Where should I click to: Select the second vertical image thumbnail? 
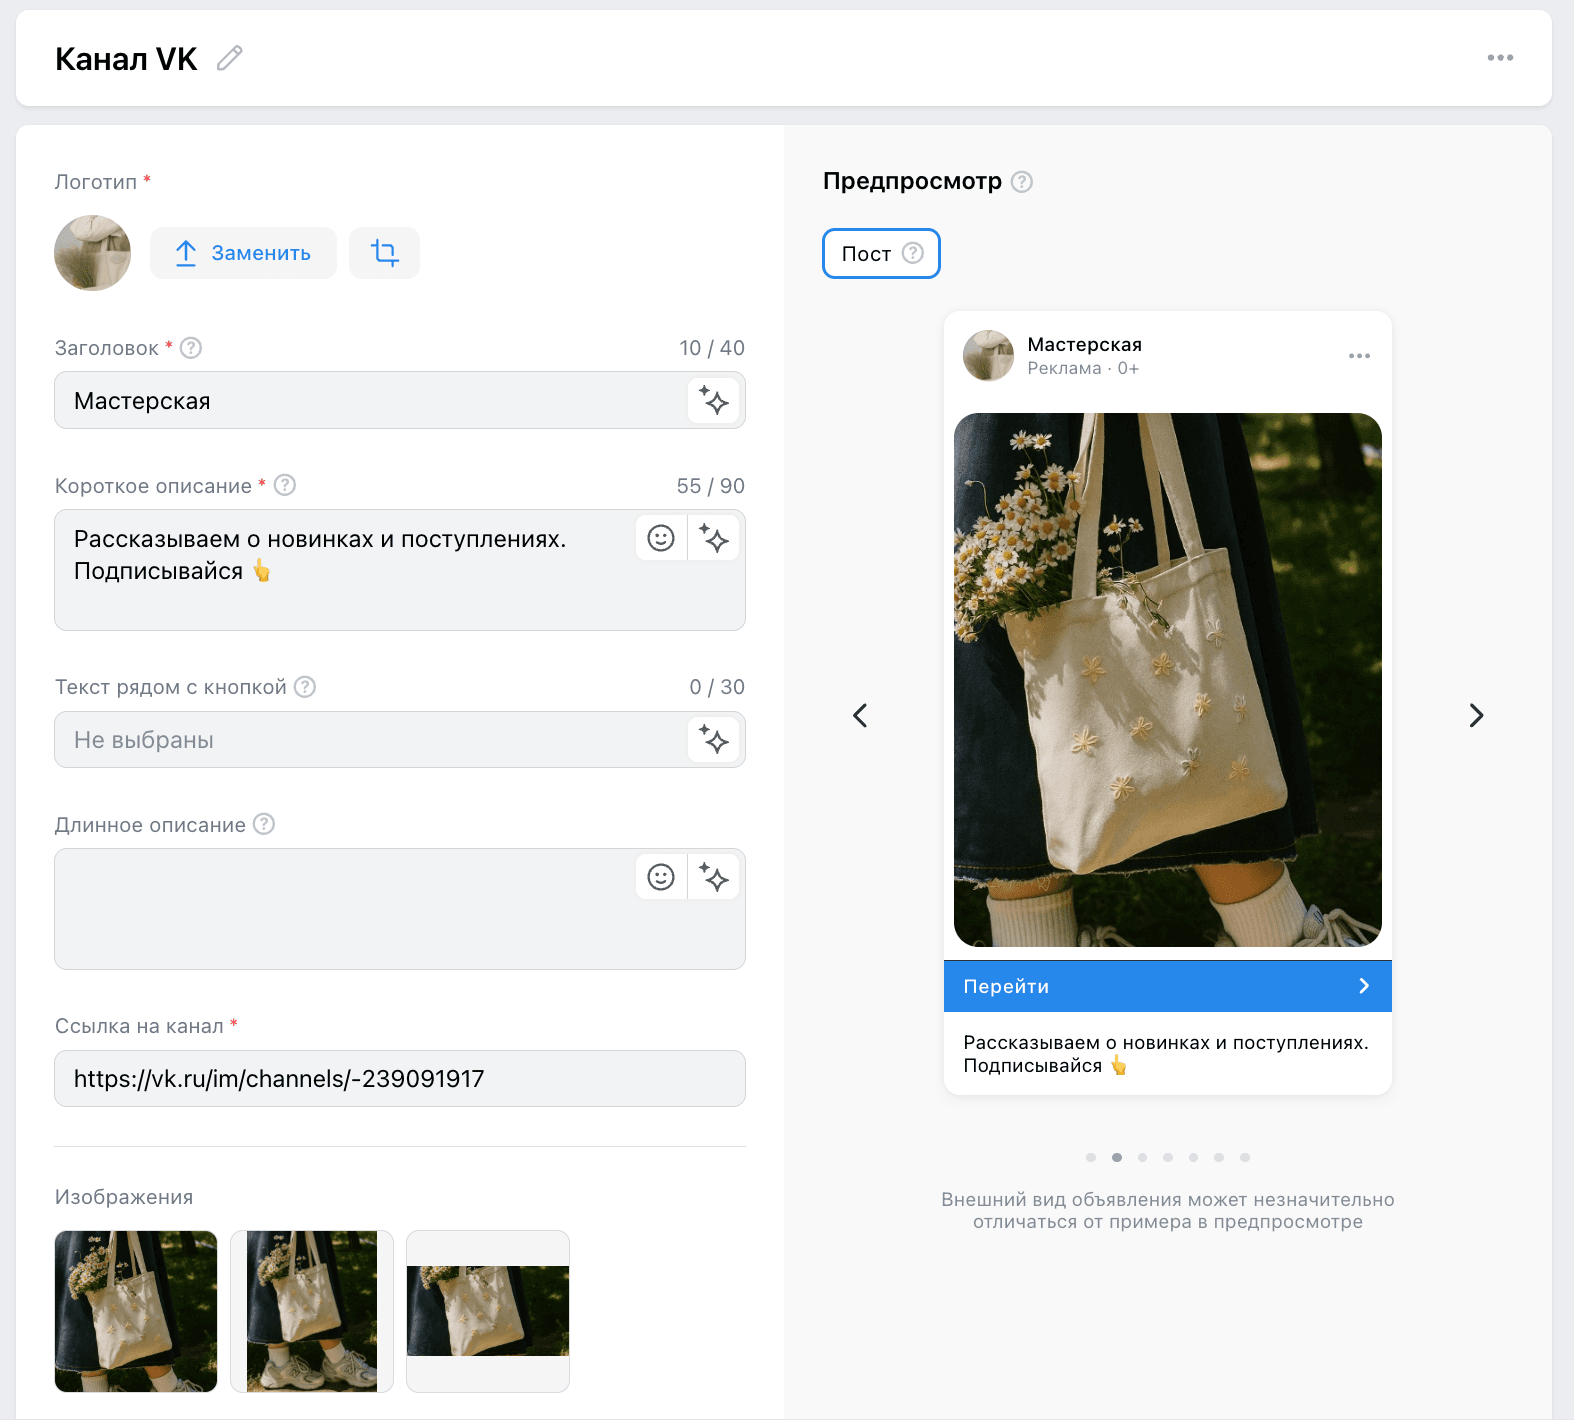click(312, 1311)
